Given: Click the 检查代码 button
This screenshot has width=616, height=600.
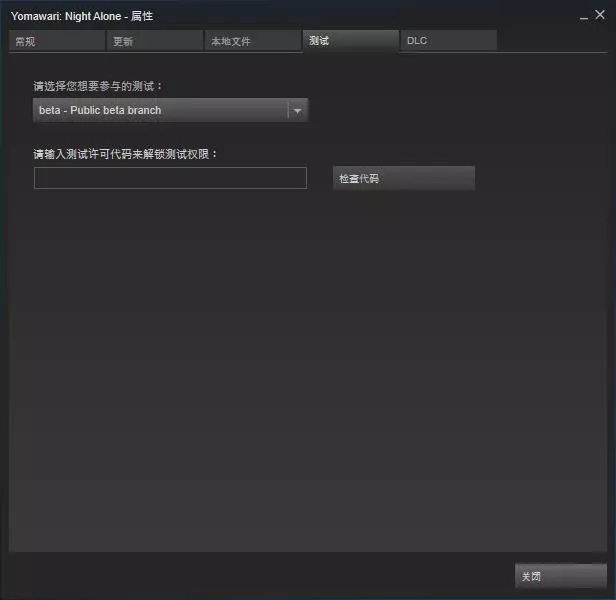Looking at the screenshot, I should 404,178.
